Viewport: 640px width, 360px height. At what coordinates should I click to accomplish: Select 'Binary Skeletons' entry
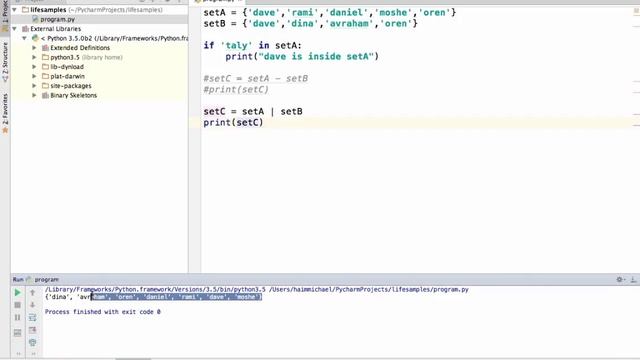pos(73,95)
